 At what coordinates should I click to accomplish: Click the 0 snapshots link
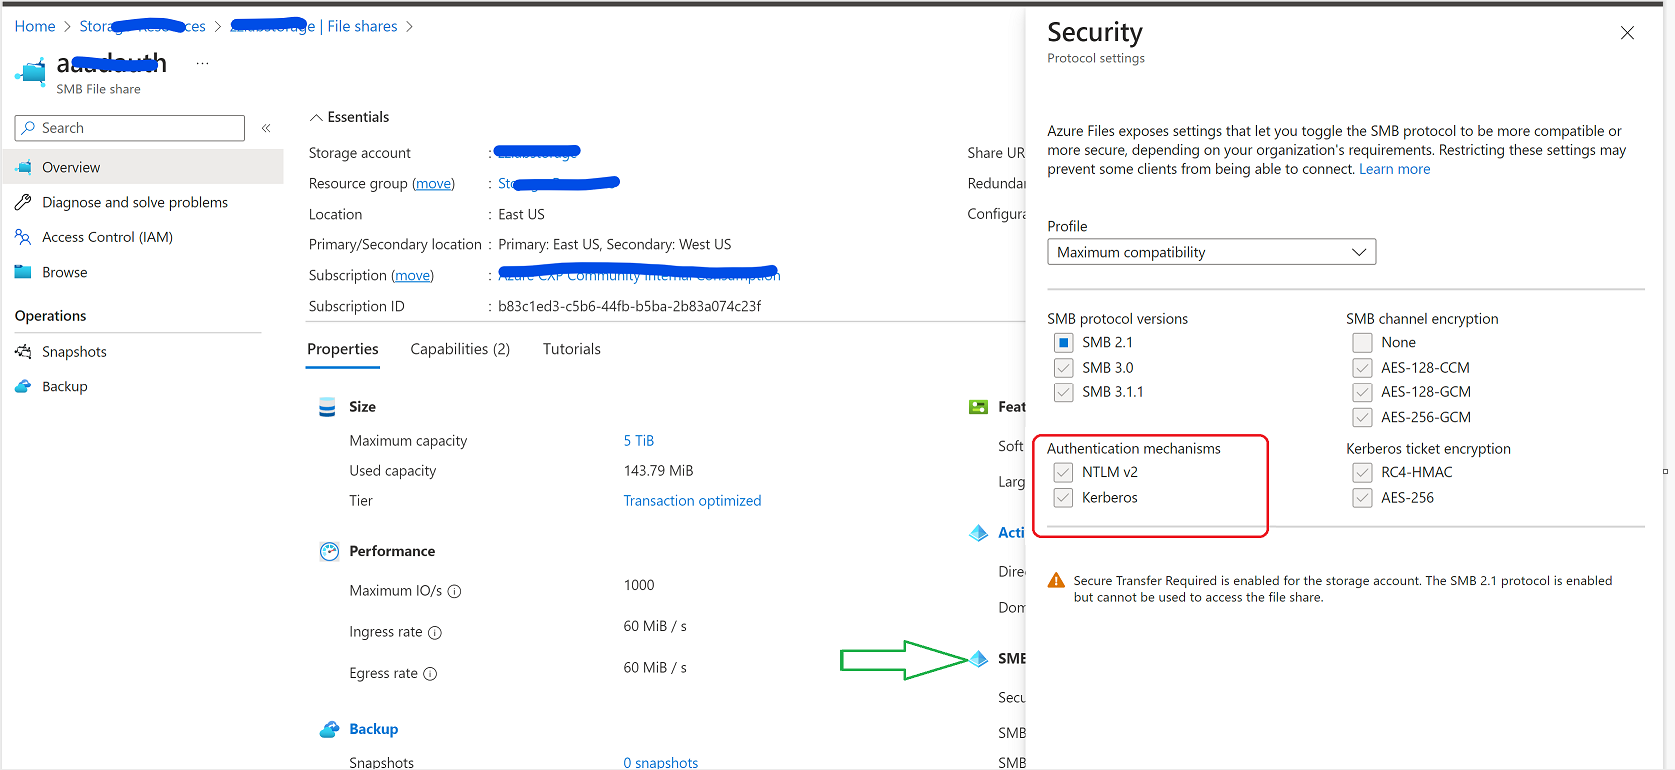click(661, 762)
